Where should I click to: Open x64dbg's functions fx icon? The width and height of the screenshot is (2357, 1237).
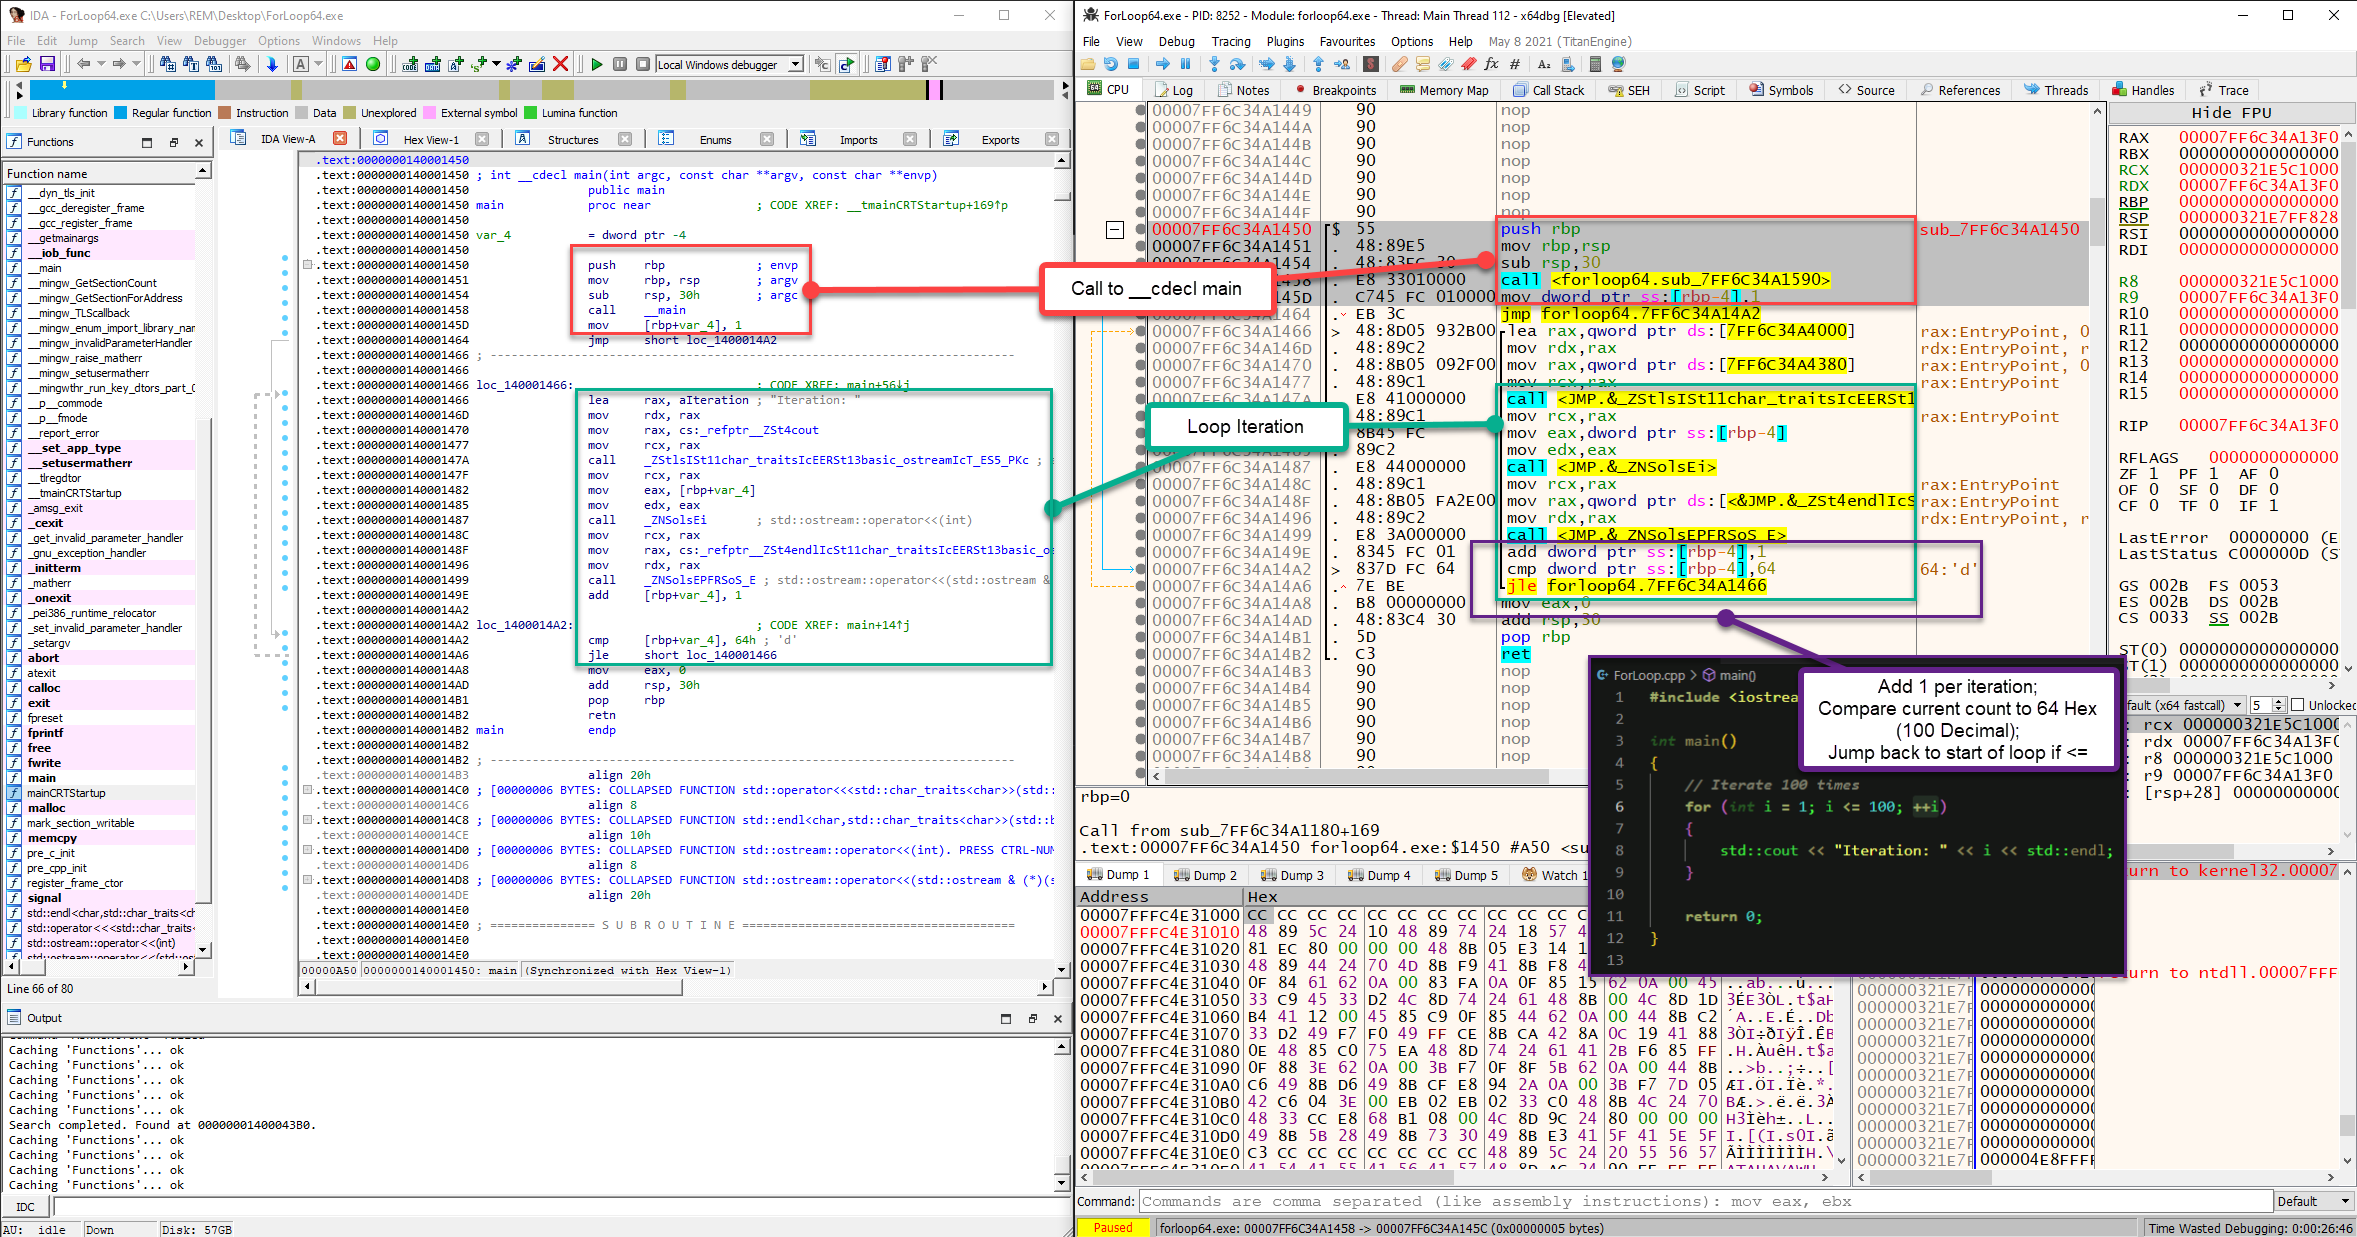[x=1491, y=64]
